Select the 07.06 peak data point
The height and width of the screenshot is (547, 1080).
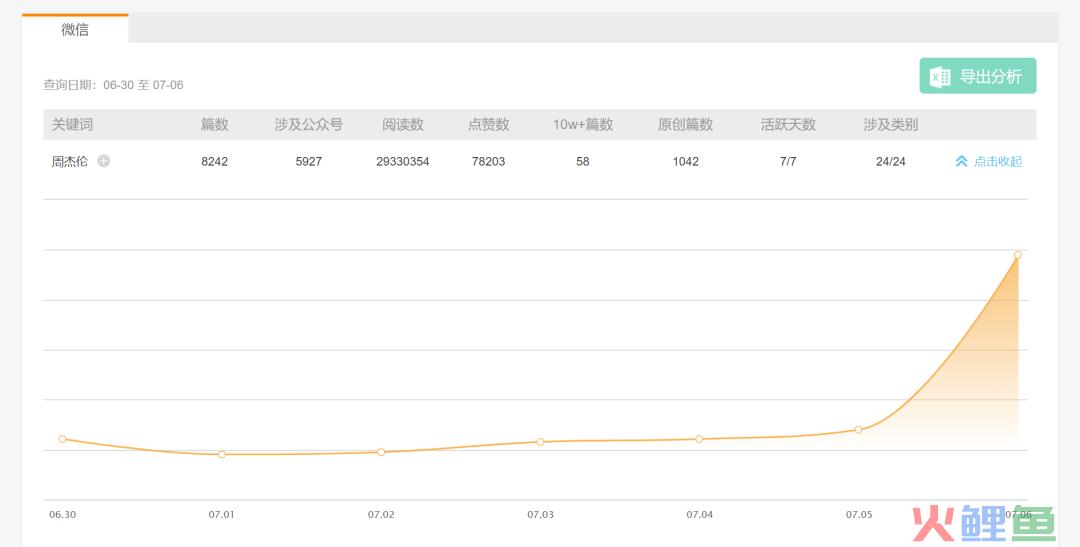[1017, 255]
